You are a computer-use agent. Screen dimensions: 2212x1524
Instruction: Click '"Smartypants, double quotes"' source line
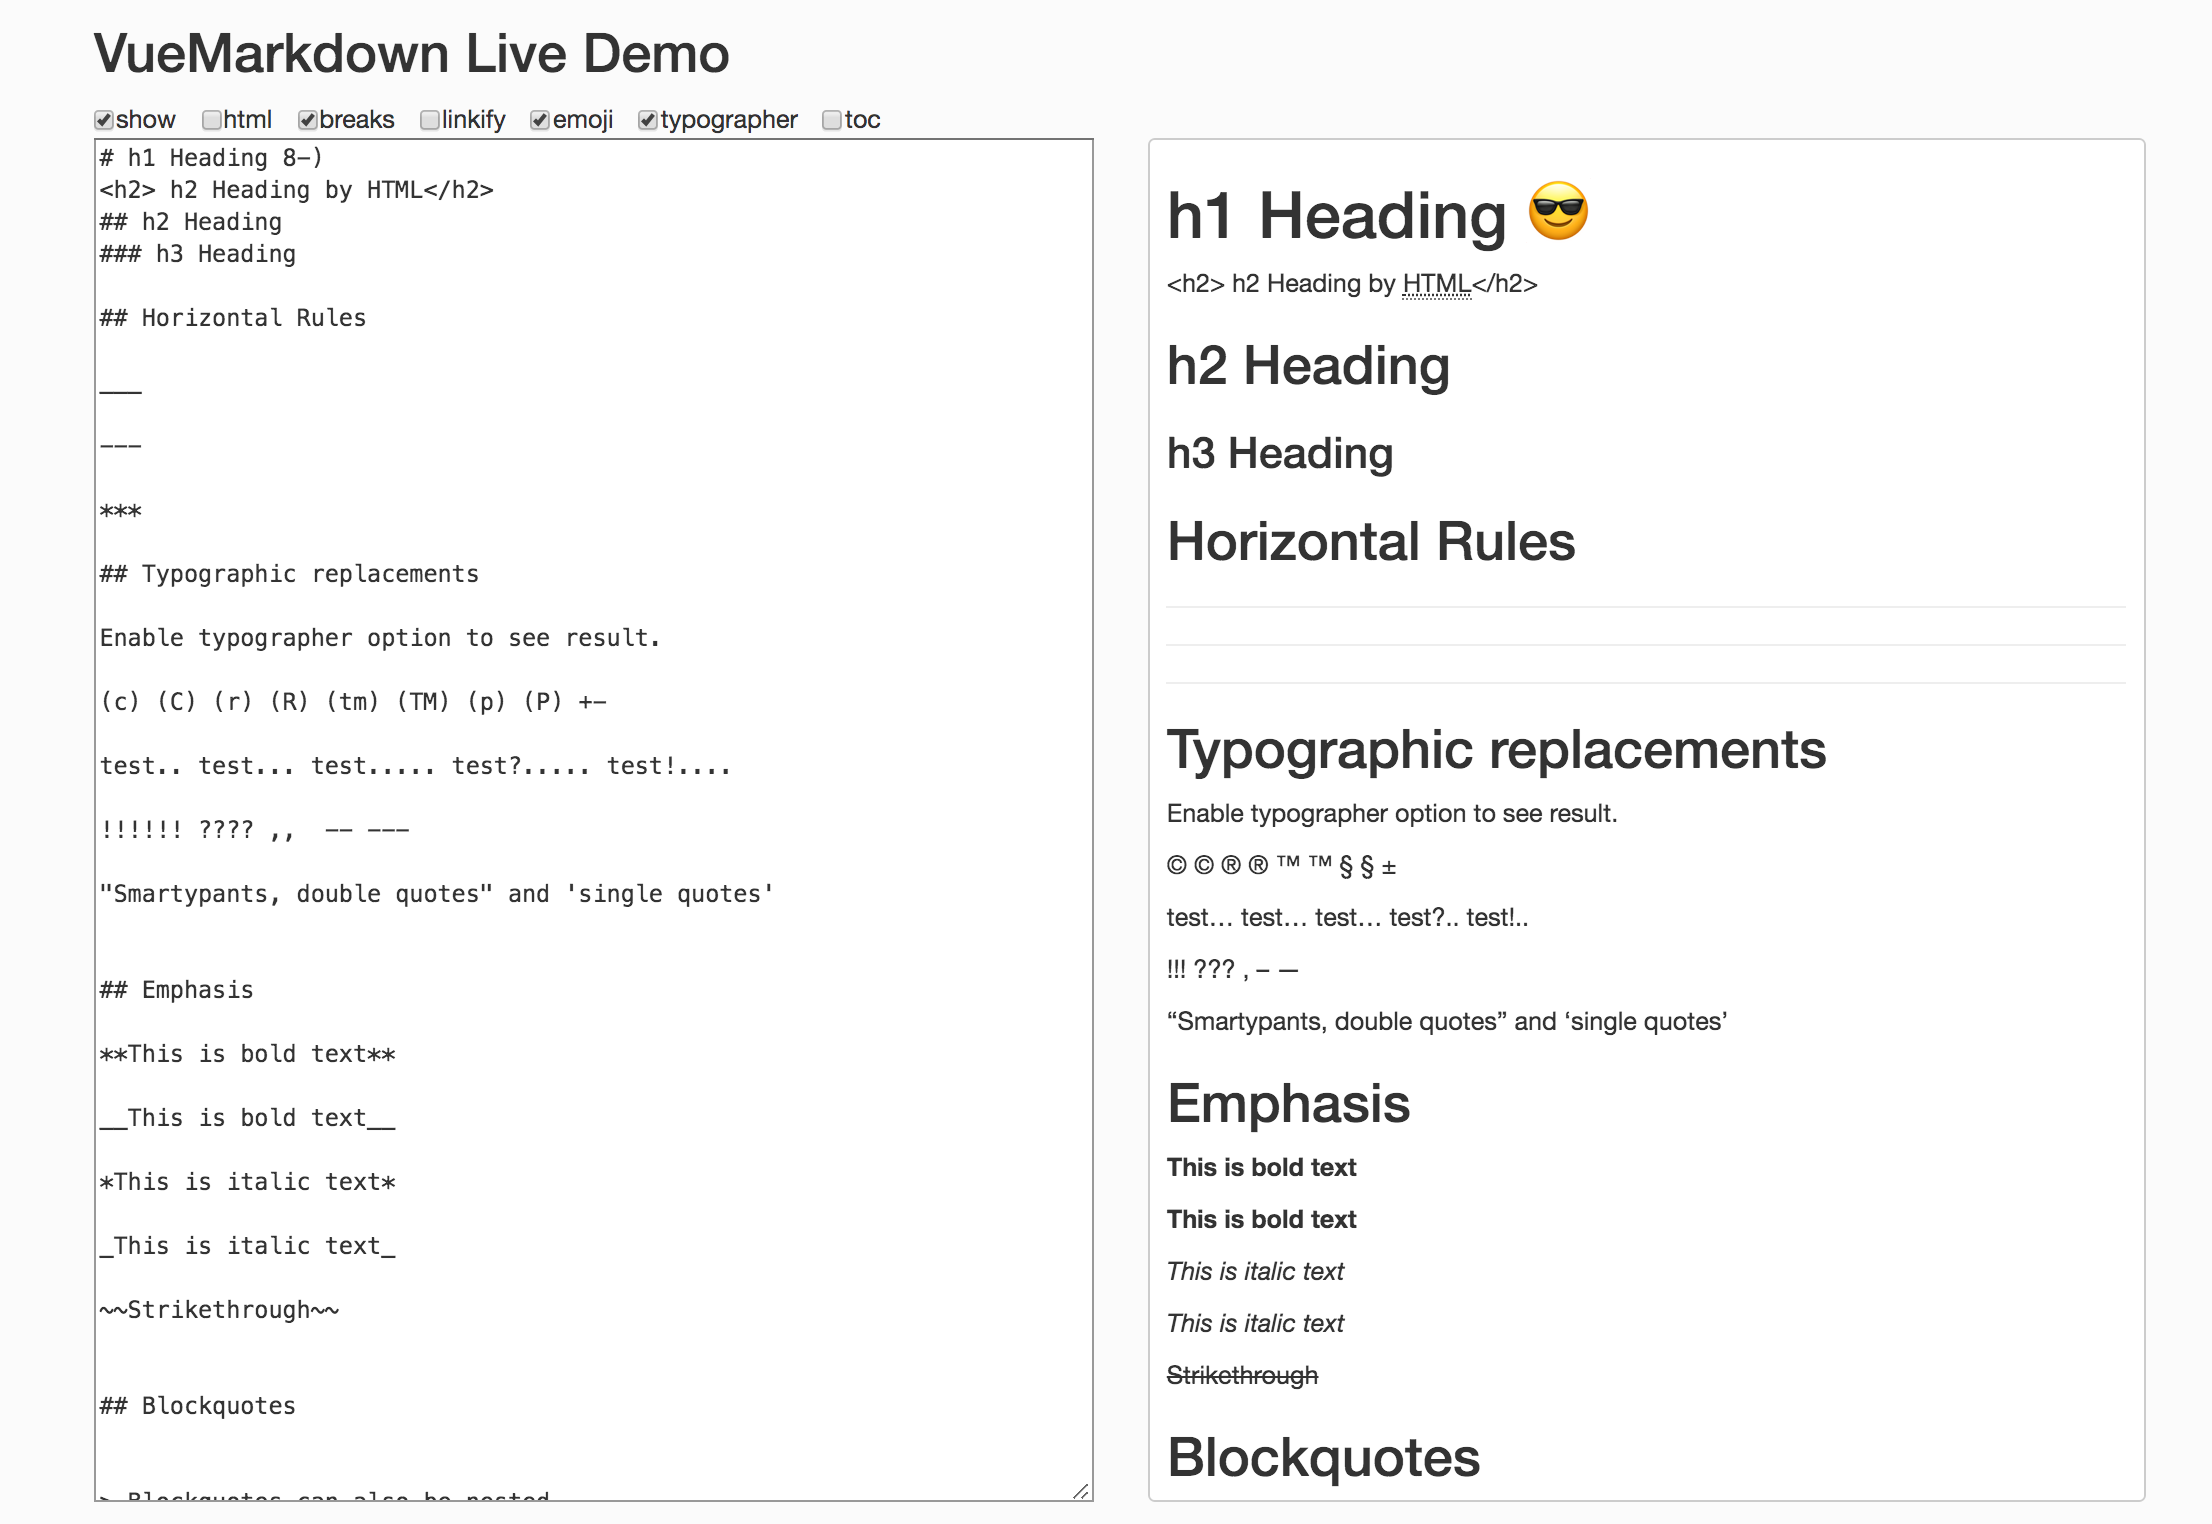tap(436, 894)
